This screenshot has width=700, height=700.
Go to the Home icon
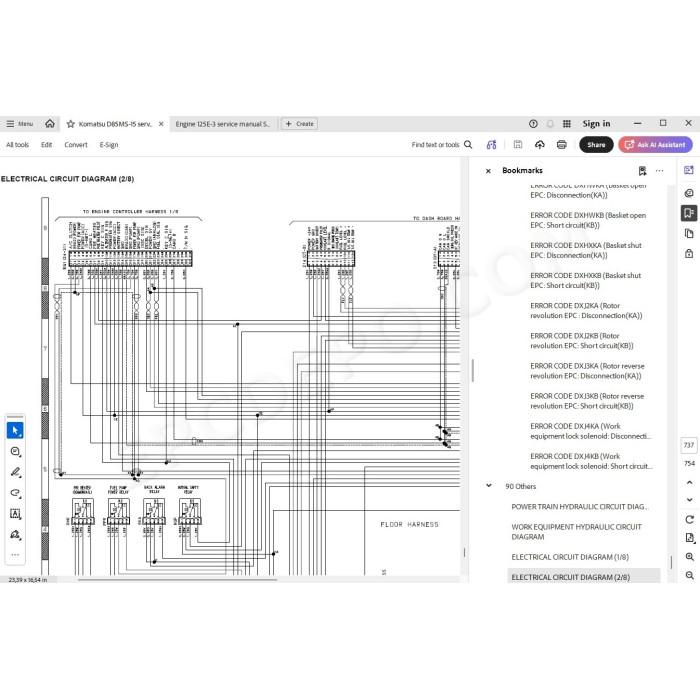coord(50,124)
